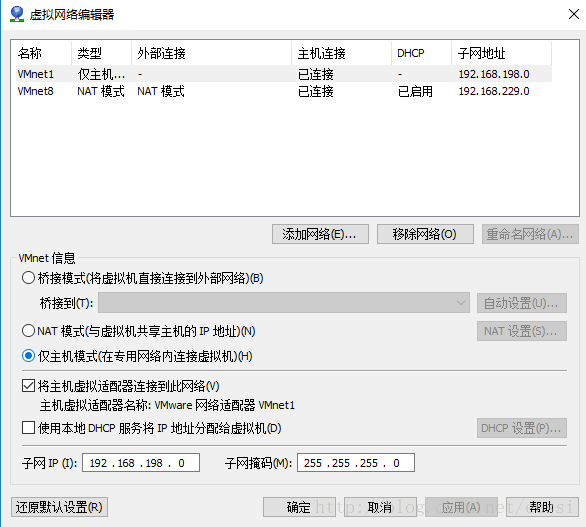Click the 子网 IP input field
The image size is (586, 527).
(141, 463)
